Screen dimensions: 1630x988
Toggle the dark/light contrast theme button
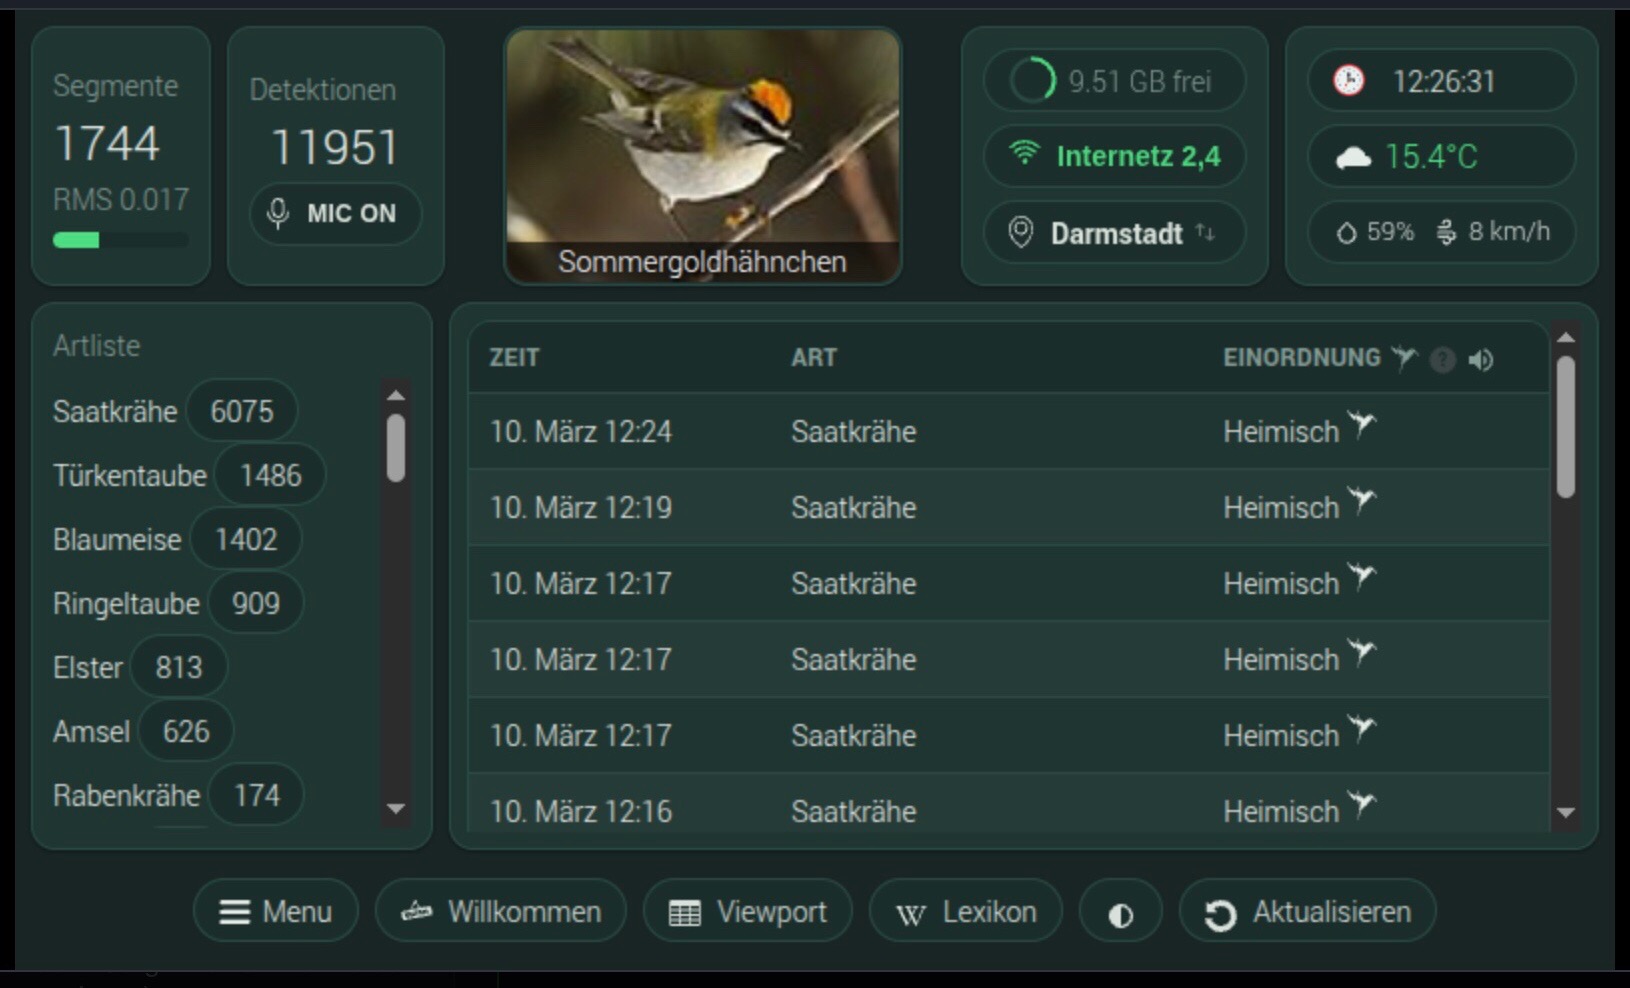pos(1120,913)
